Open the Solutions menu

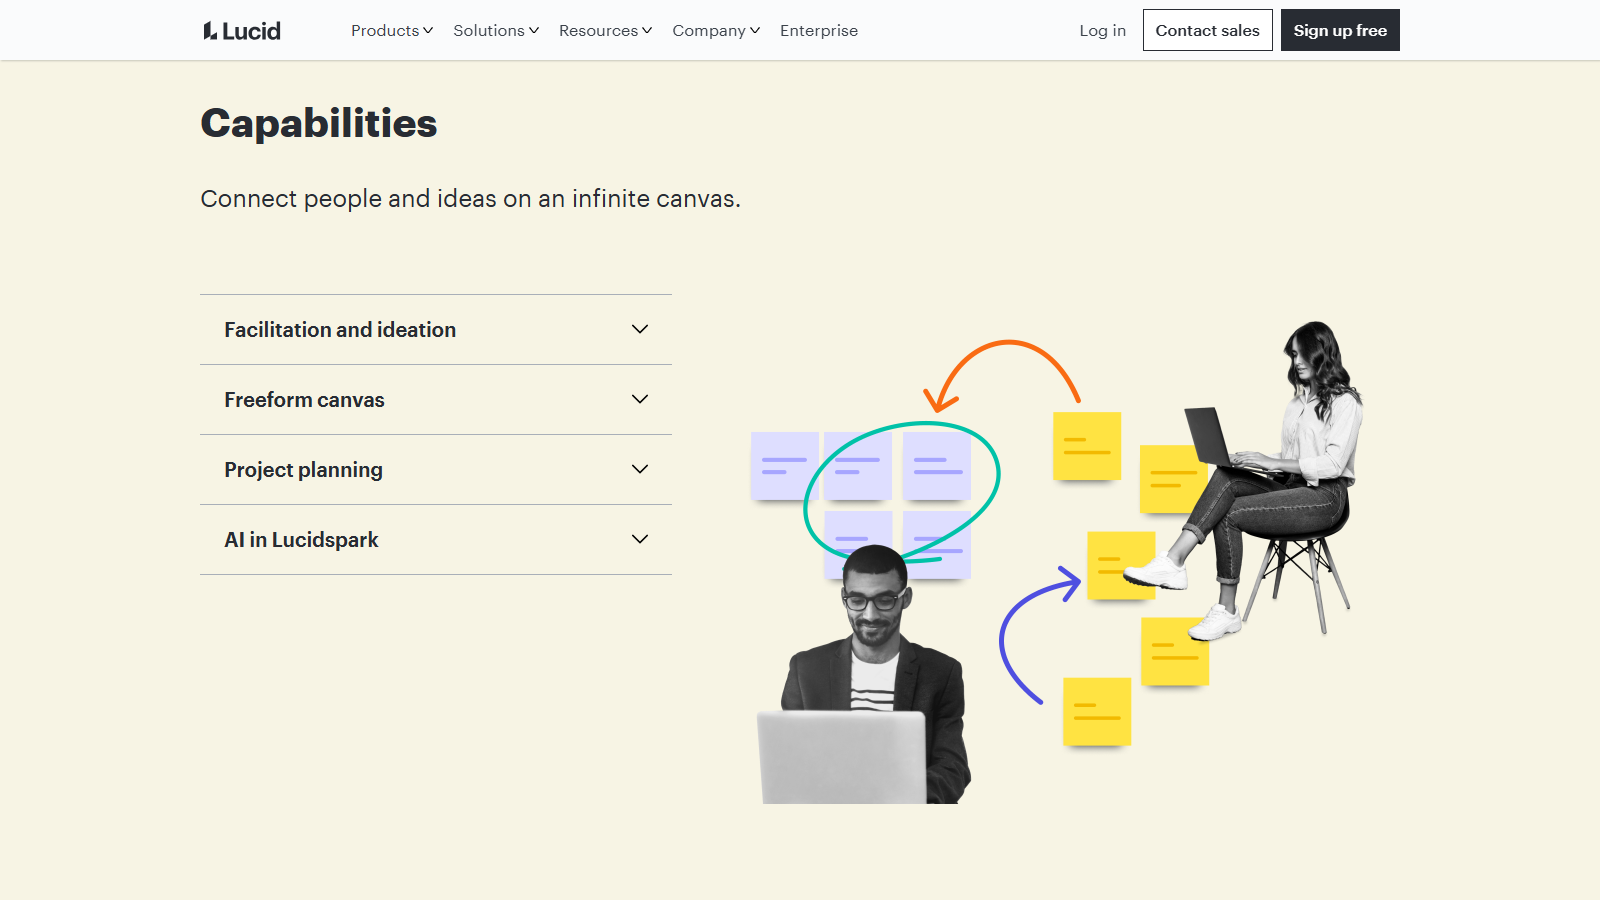point(496,31)
